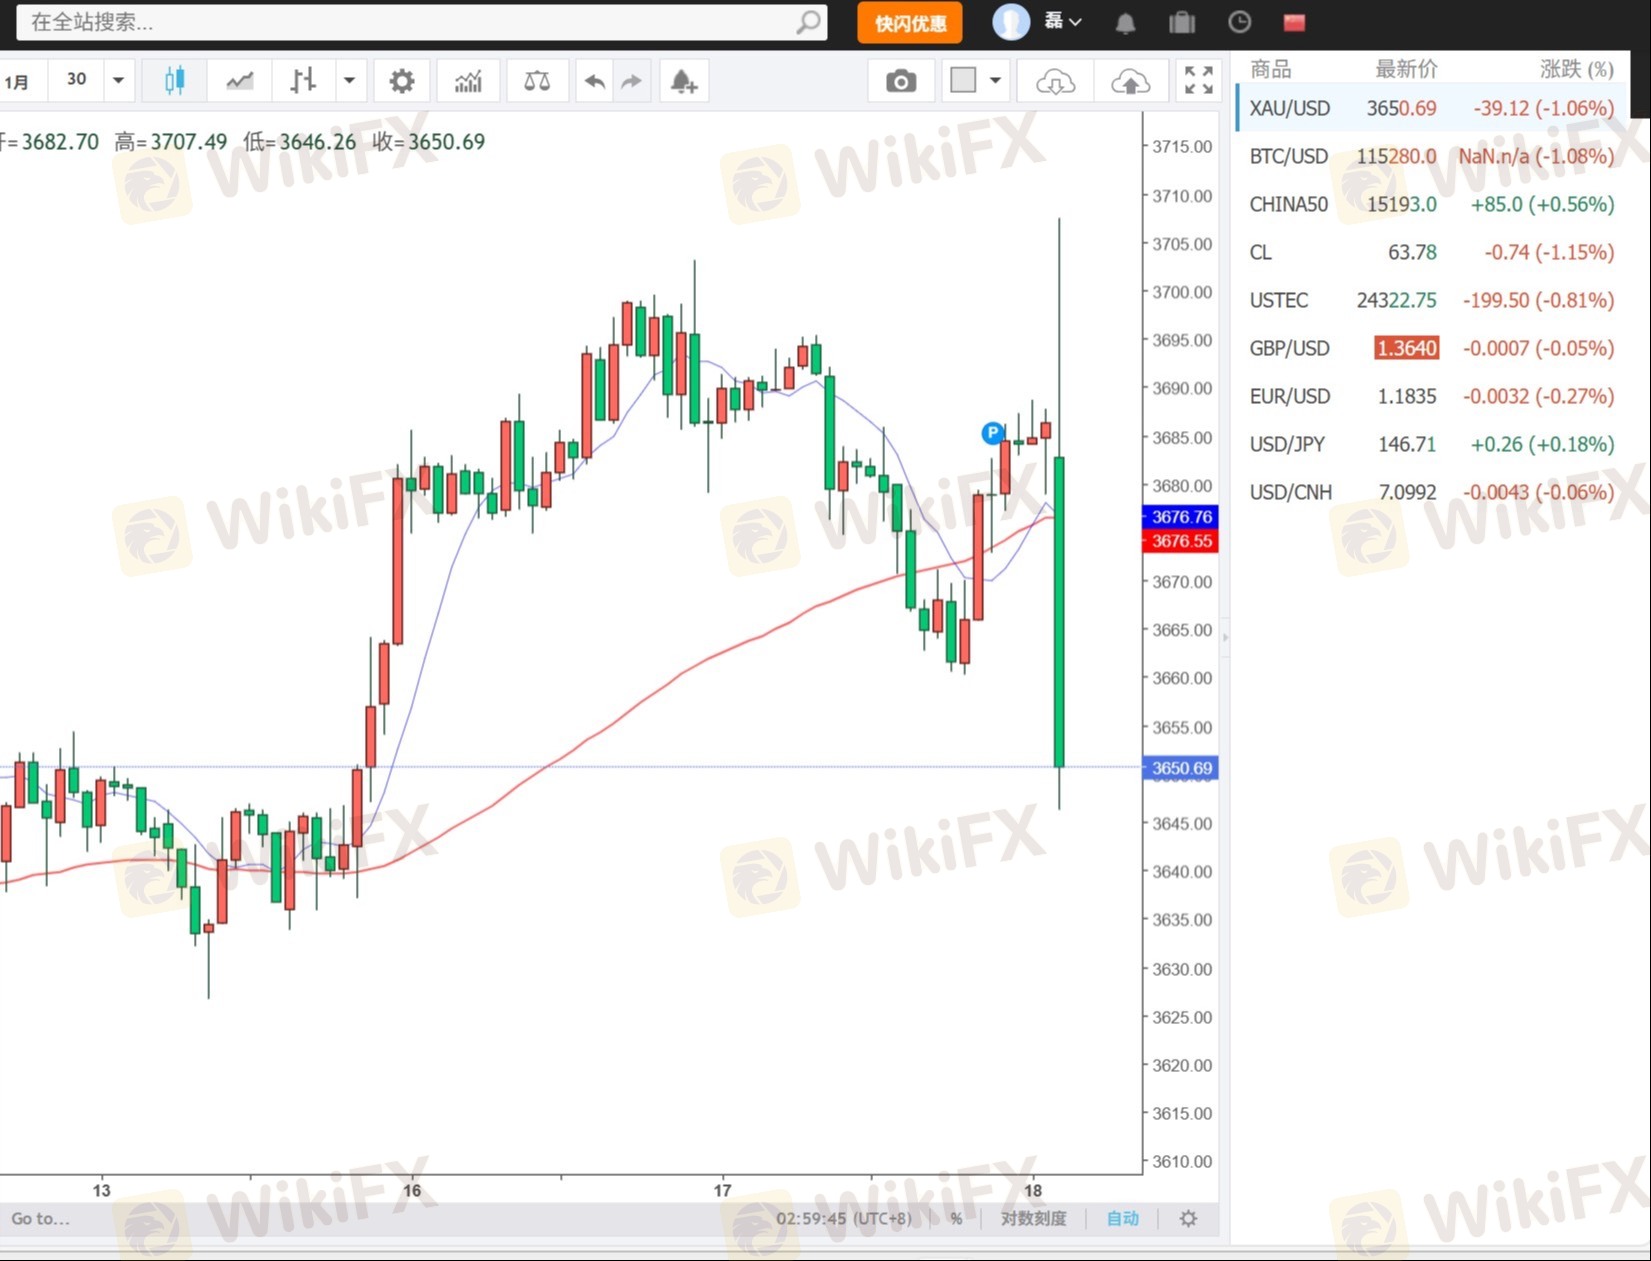This screenshot has height=1261, width=1651.
Task: Select CL crude oil row
Action: pos(1433,252)
